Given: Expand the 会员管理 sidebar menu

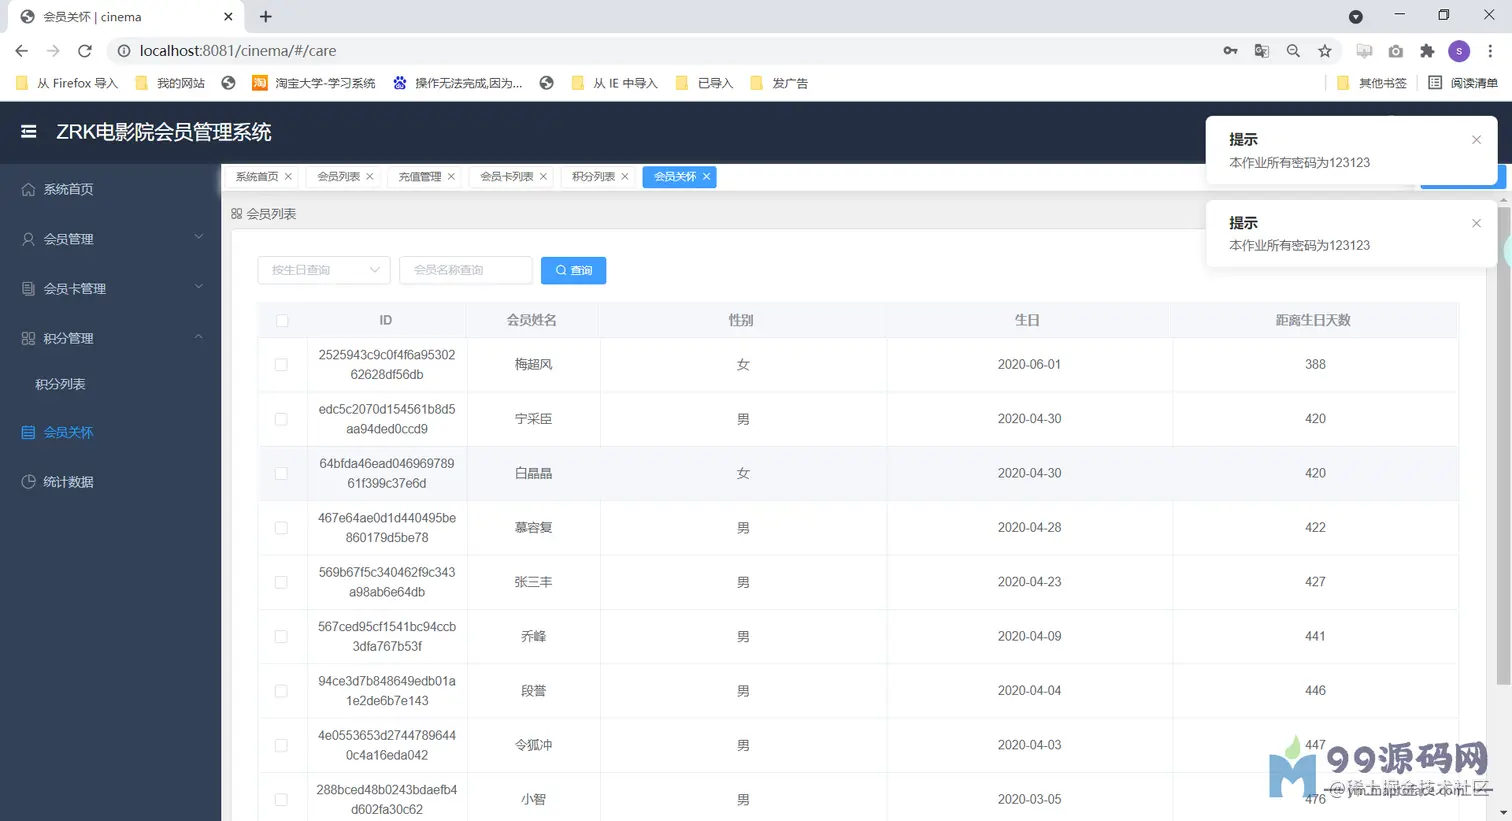Looking at the screenshot, I should (110, 239).
